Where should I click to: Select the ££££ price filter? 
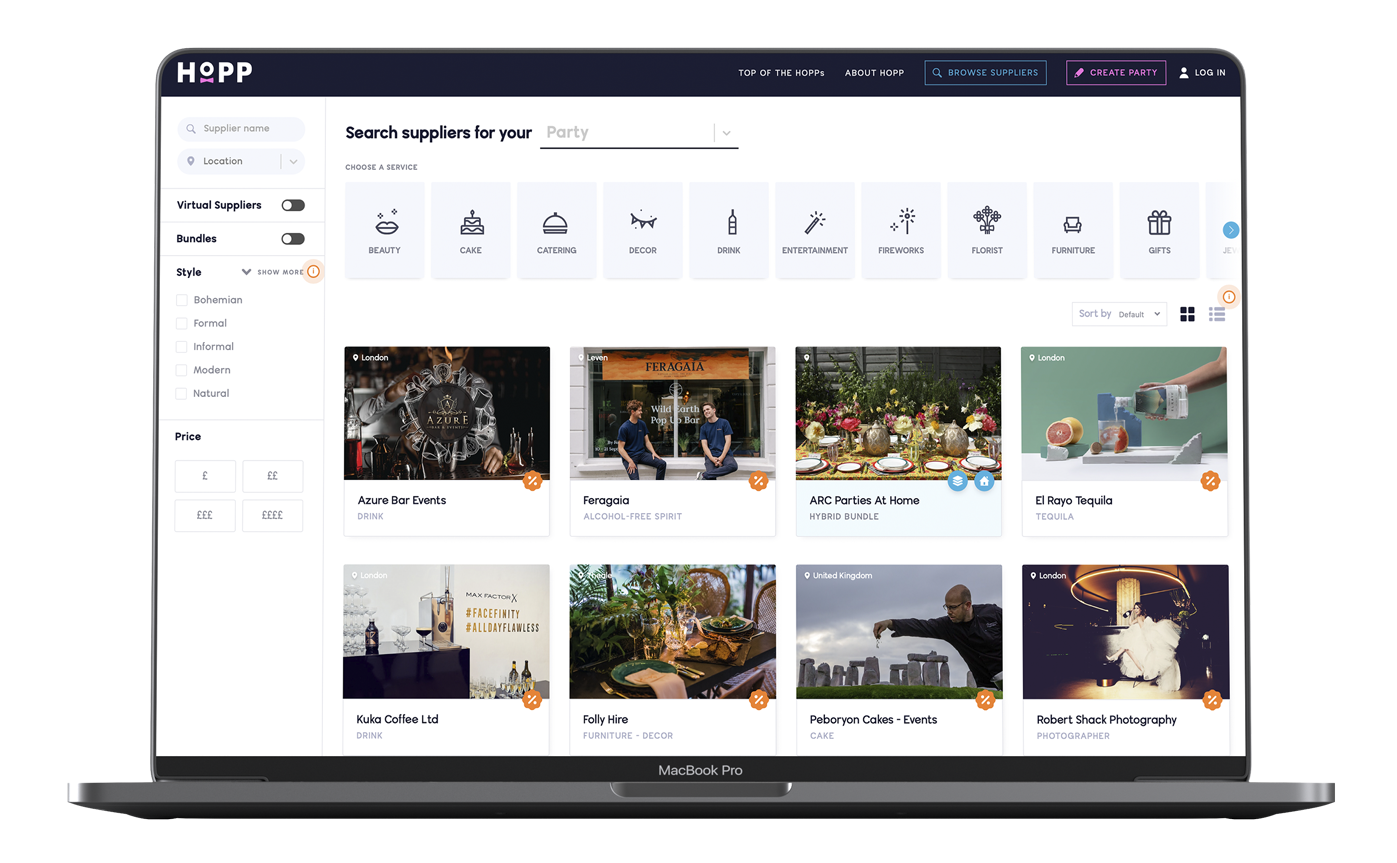[x=272, y=515]
